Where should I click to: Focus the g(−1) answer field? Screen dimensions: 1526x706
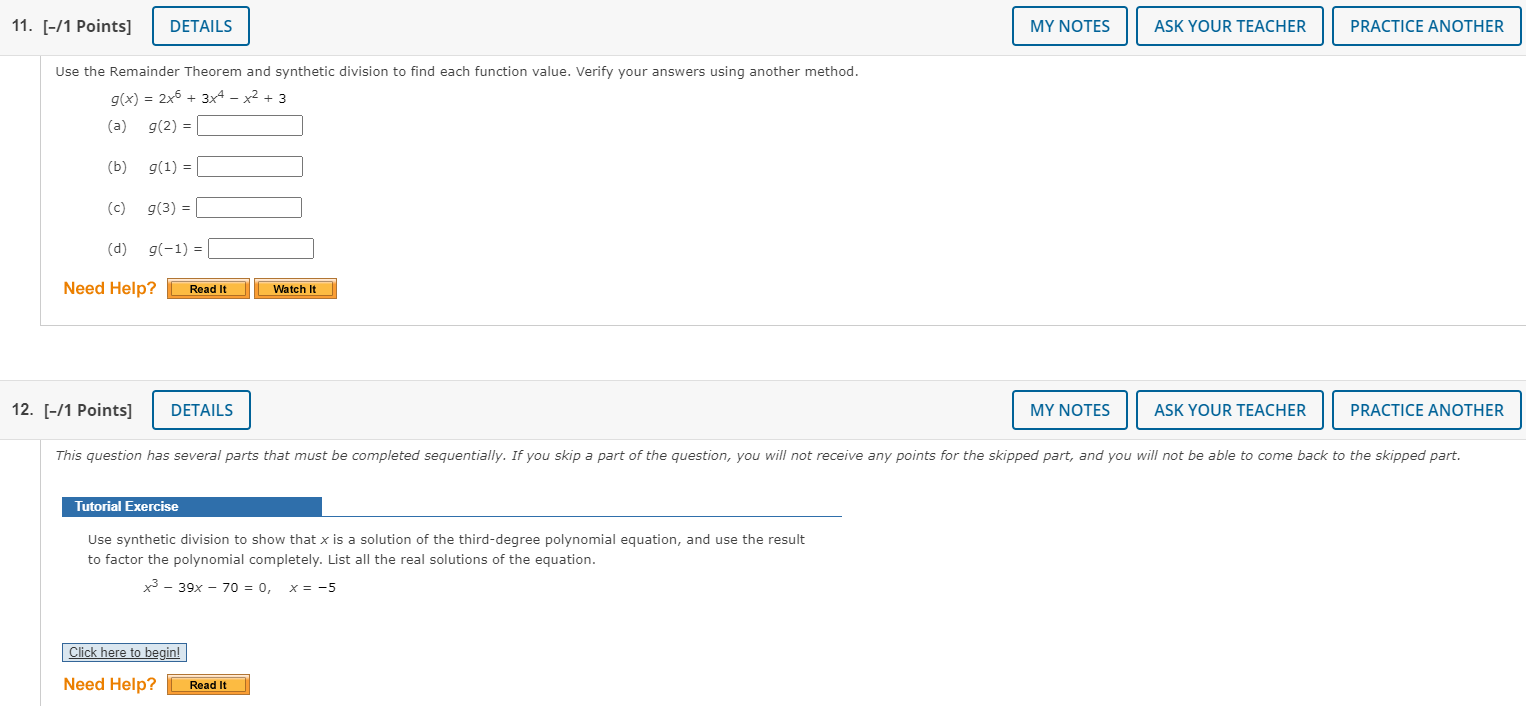click(261, 249)
